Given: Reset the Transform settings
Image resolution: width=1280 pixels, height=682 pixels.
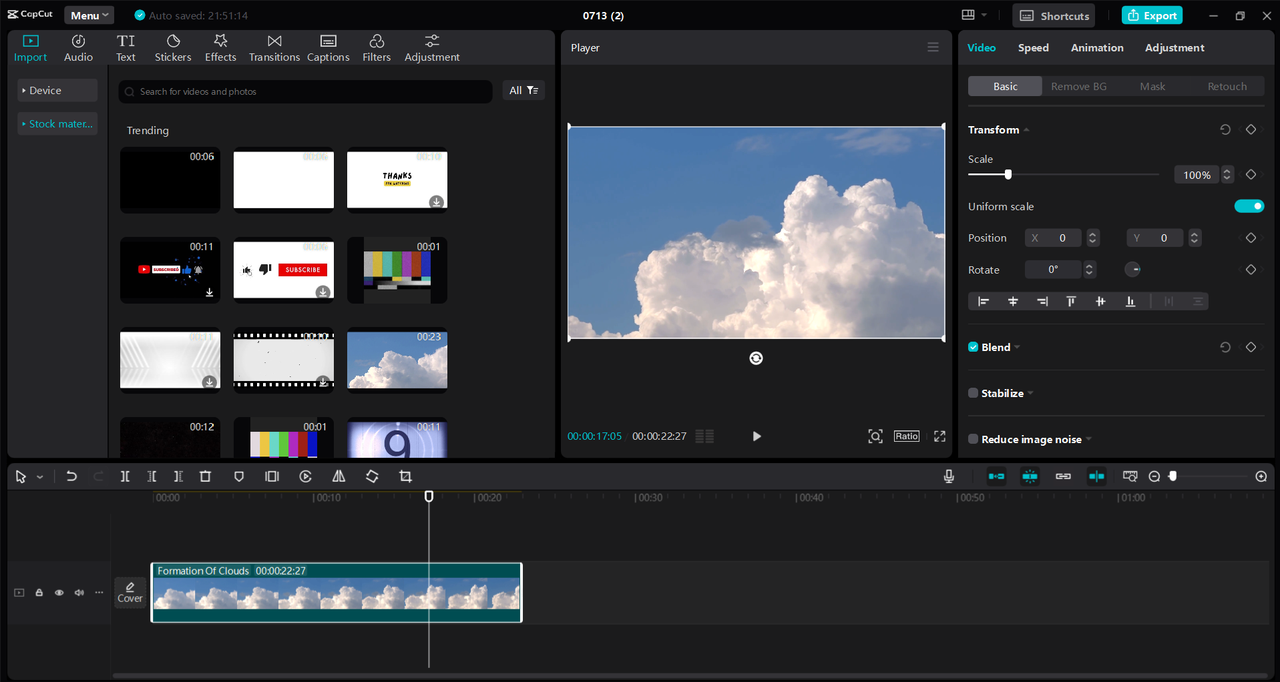Looking at the screenshot, I should point(1225,130).
